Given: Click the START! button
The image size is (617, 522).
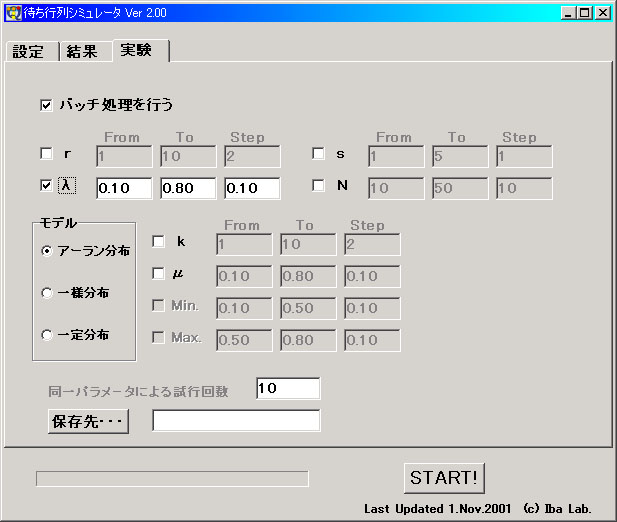Looking at the screenshot, I should click(445, 478).
